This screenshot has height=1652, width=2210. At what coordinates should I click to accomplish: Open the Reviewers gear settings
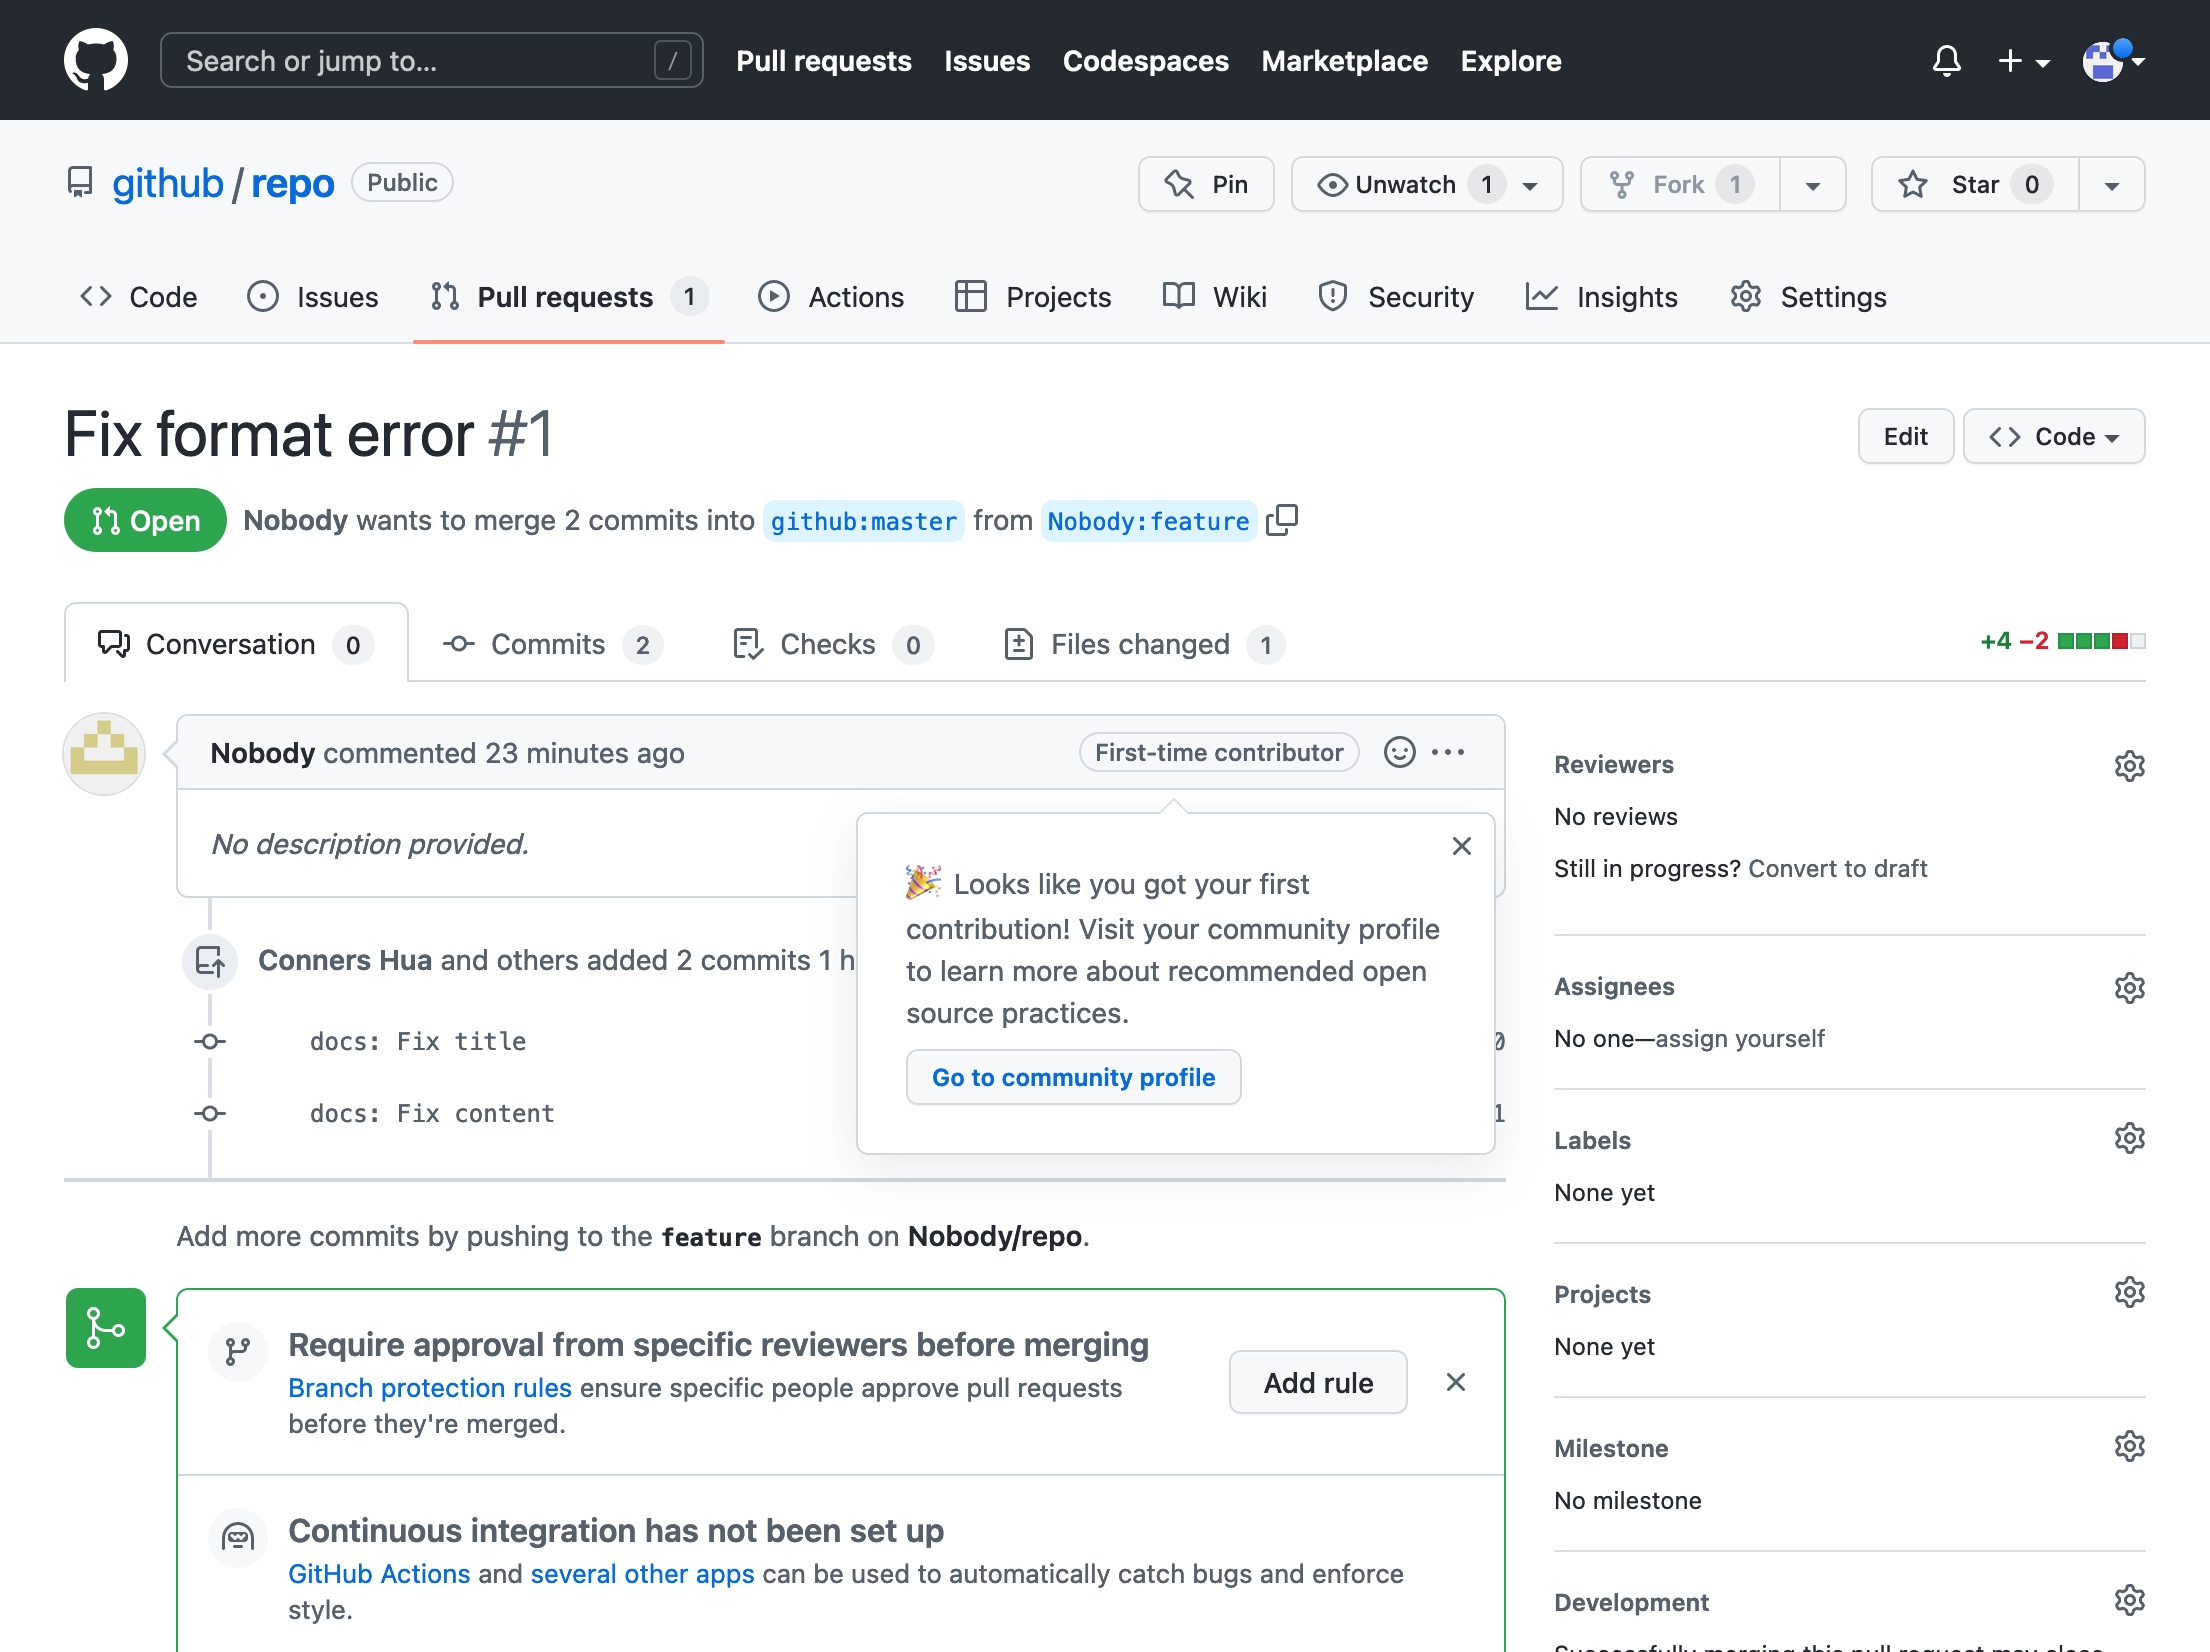2129,765
